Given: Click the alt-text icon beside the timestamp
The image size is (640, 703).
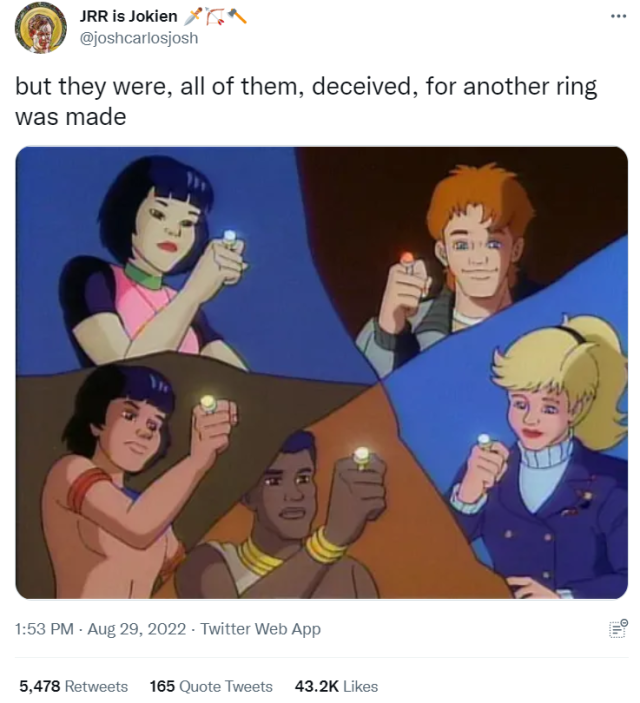Looking at the screenshot, I should point(618,629).
